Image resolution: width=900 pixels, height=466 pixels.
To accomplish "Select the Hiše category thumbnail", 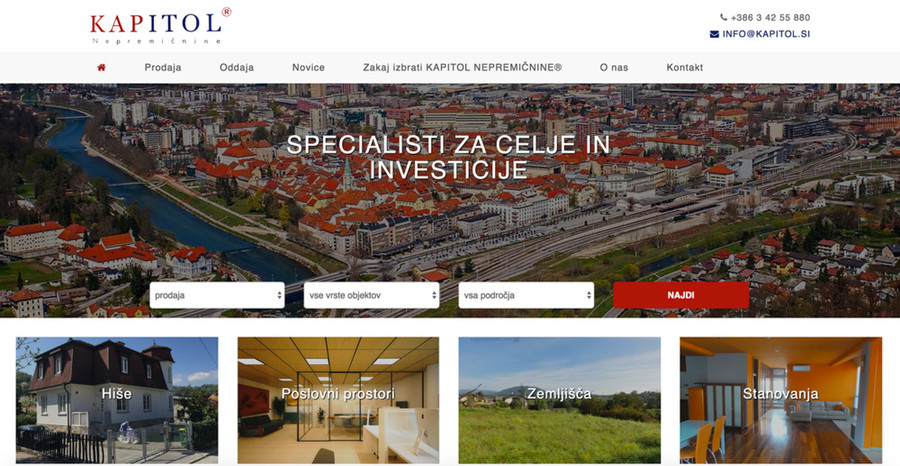I will point(117,400).
